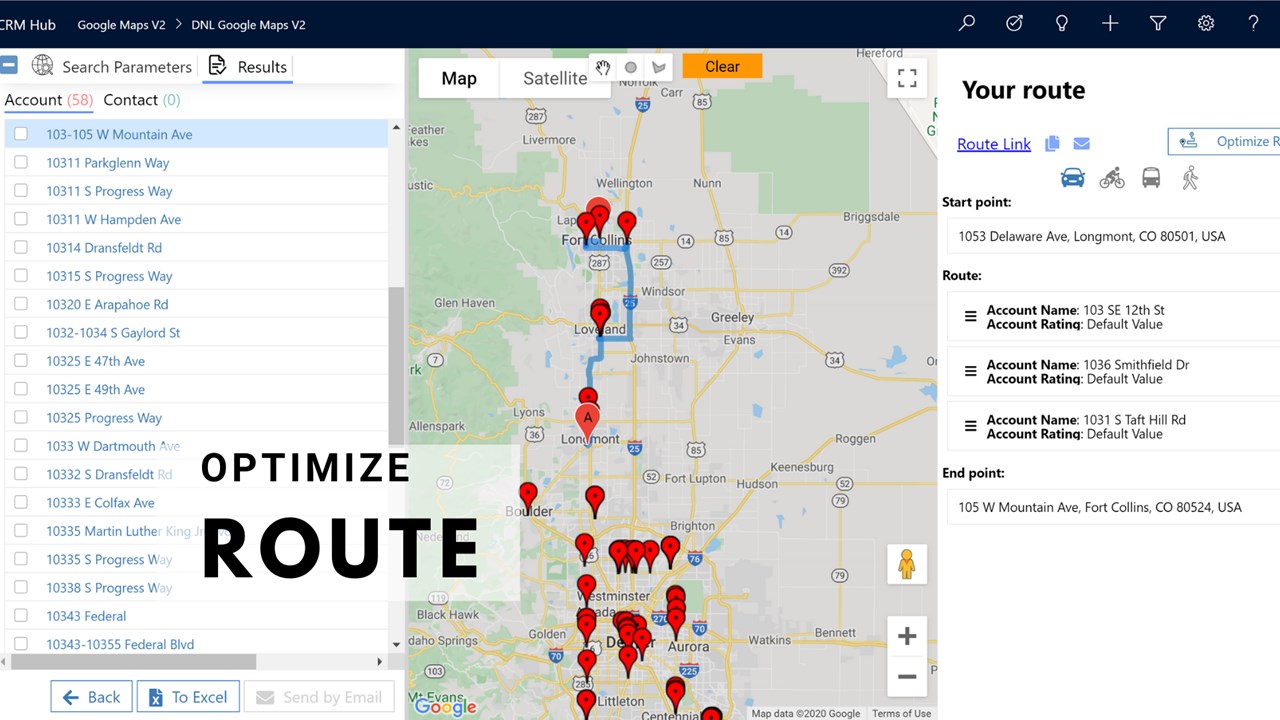Click drag handle for 1036 Smithfield Dr
The width and height of the screenshot is (1280, 720).
970,371
